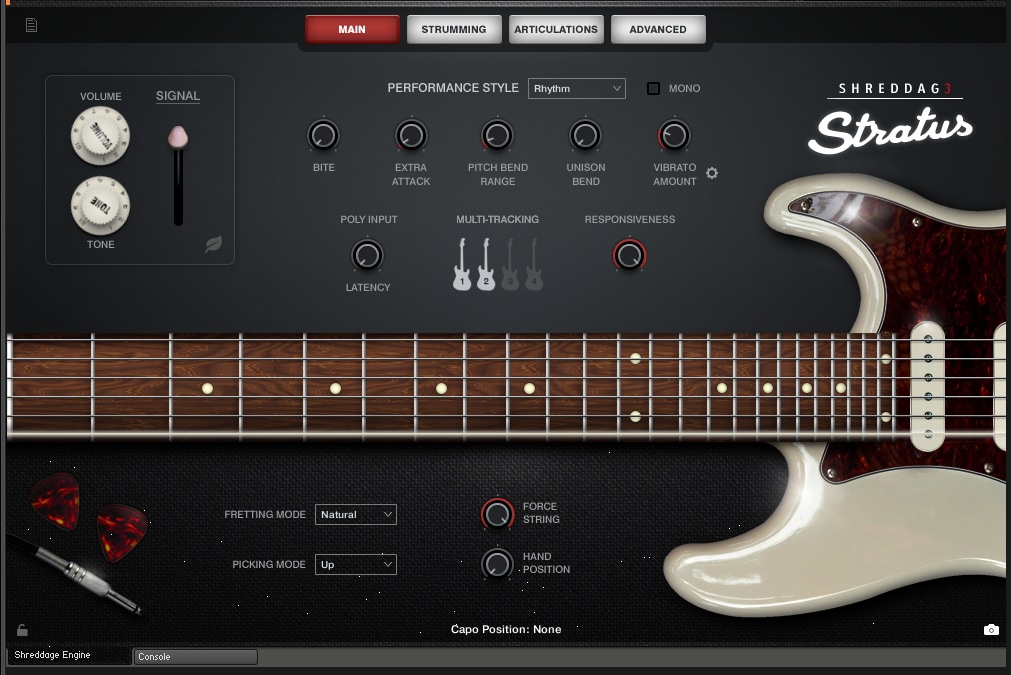Click the Capo Position: None text
This screenshot has width=1011, height=675.
click(x=506, y=629)
